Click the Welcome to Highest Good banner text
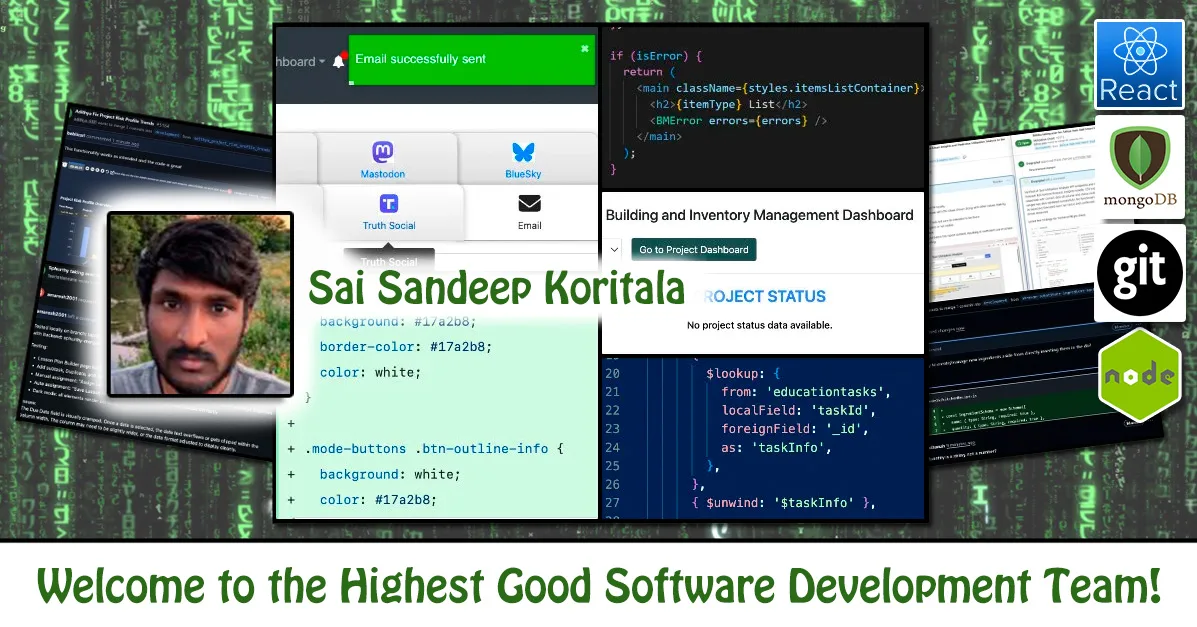Screen dimensions: 1197x627 coord(598,587)
